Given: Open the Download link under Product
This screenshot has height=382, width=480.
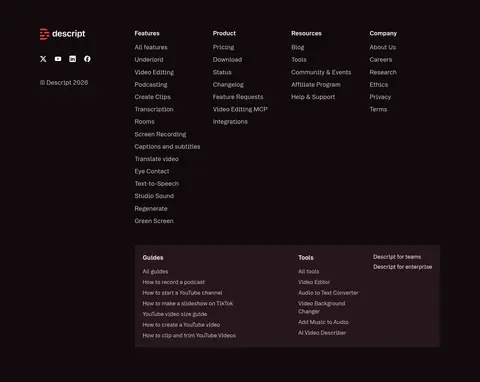Looking at the screenshot, I should tap(227, 60).
